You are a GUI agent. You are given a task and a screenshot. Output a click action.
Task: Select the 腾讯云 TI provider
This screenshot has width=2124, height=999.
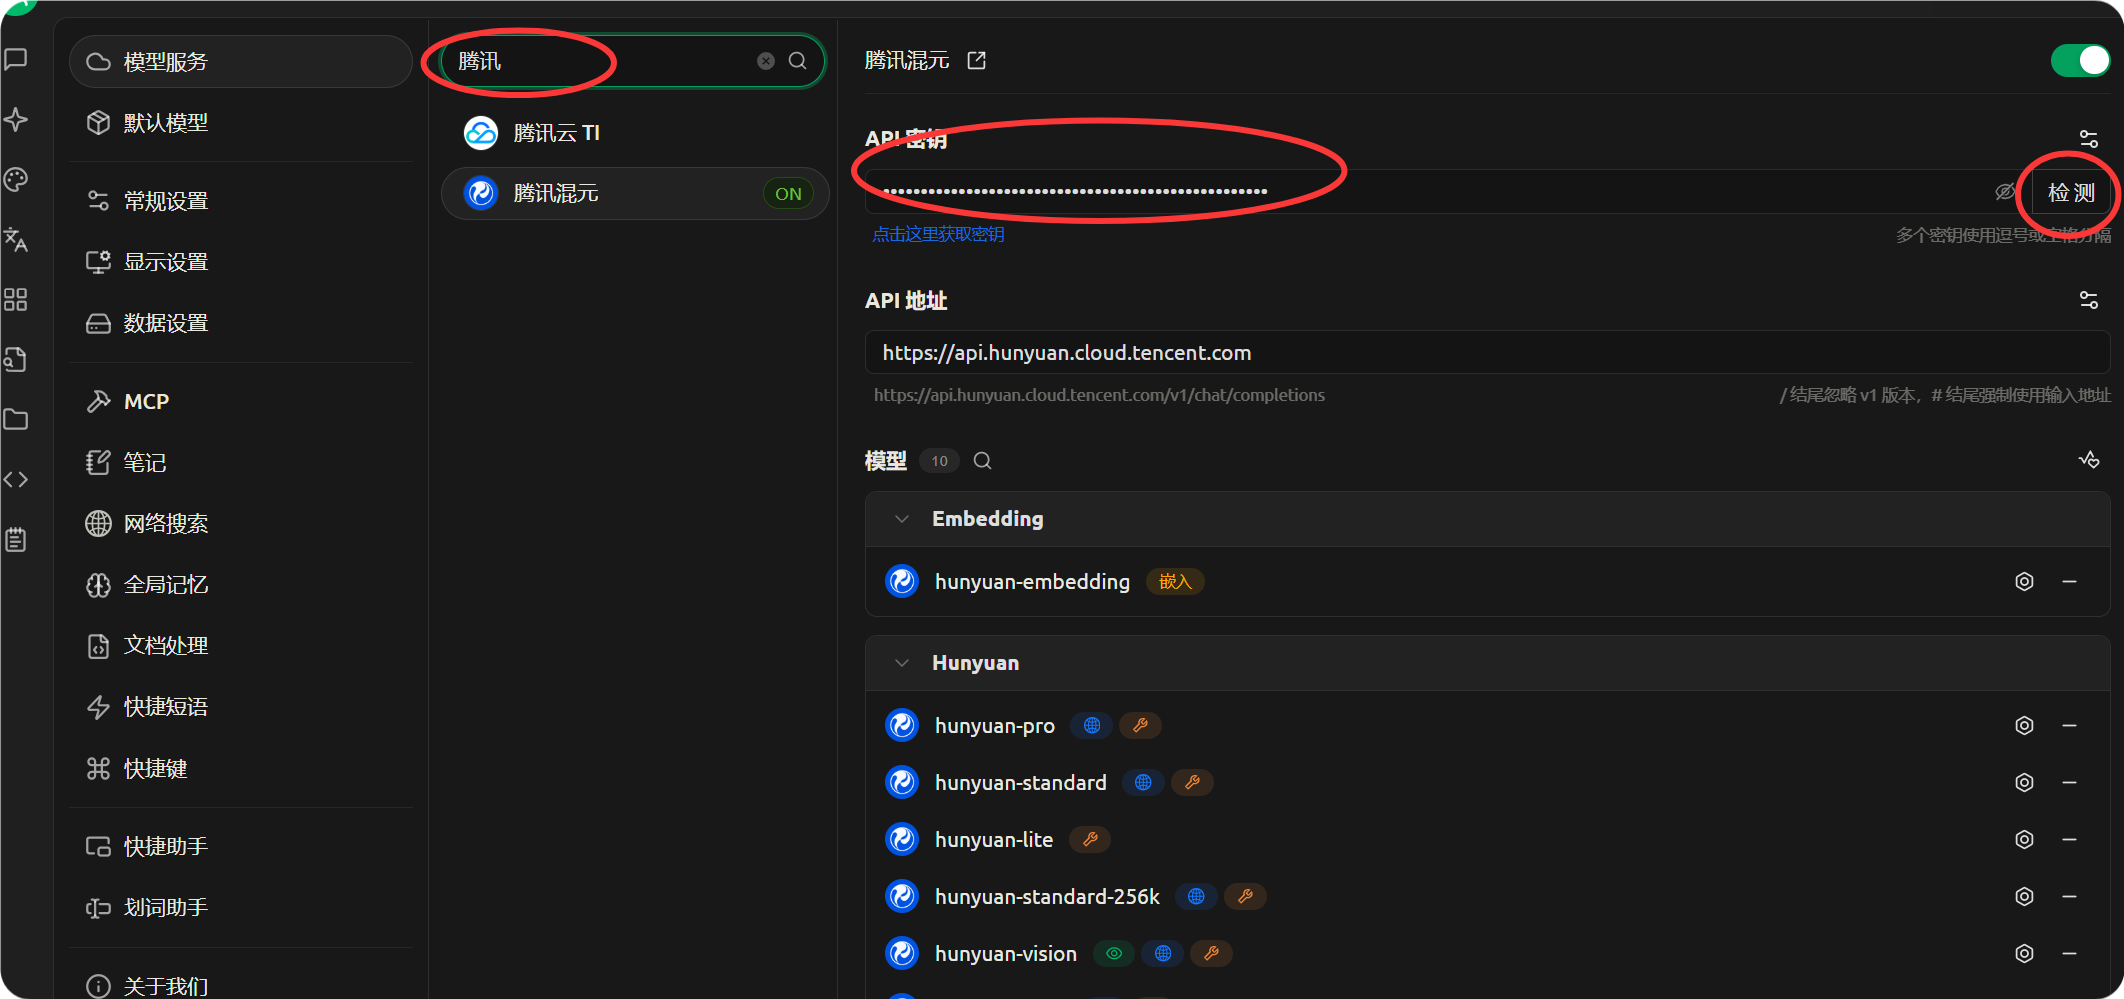635,133
